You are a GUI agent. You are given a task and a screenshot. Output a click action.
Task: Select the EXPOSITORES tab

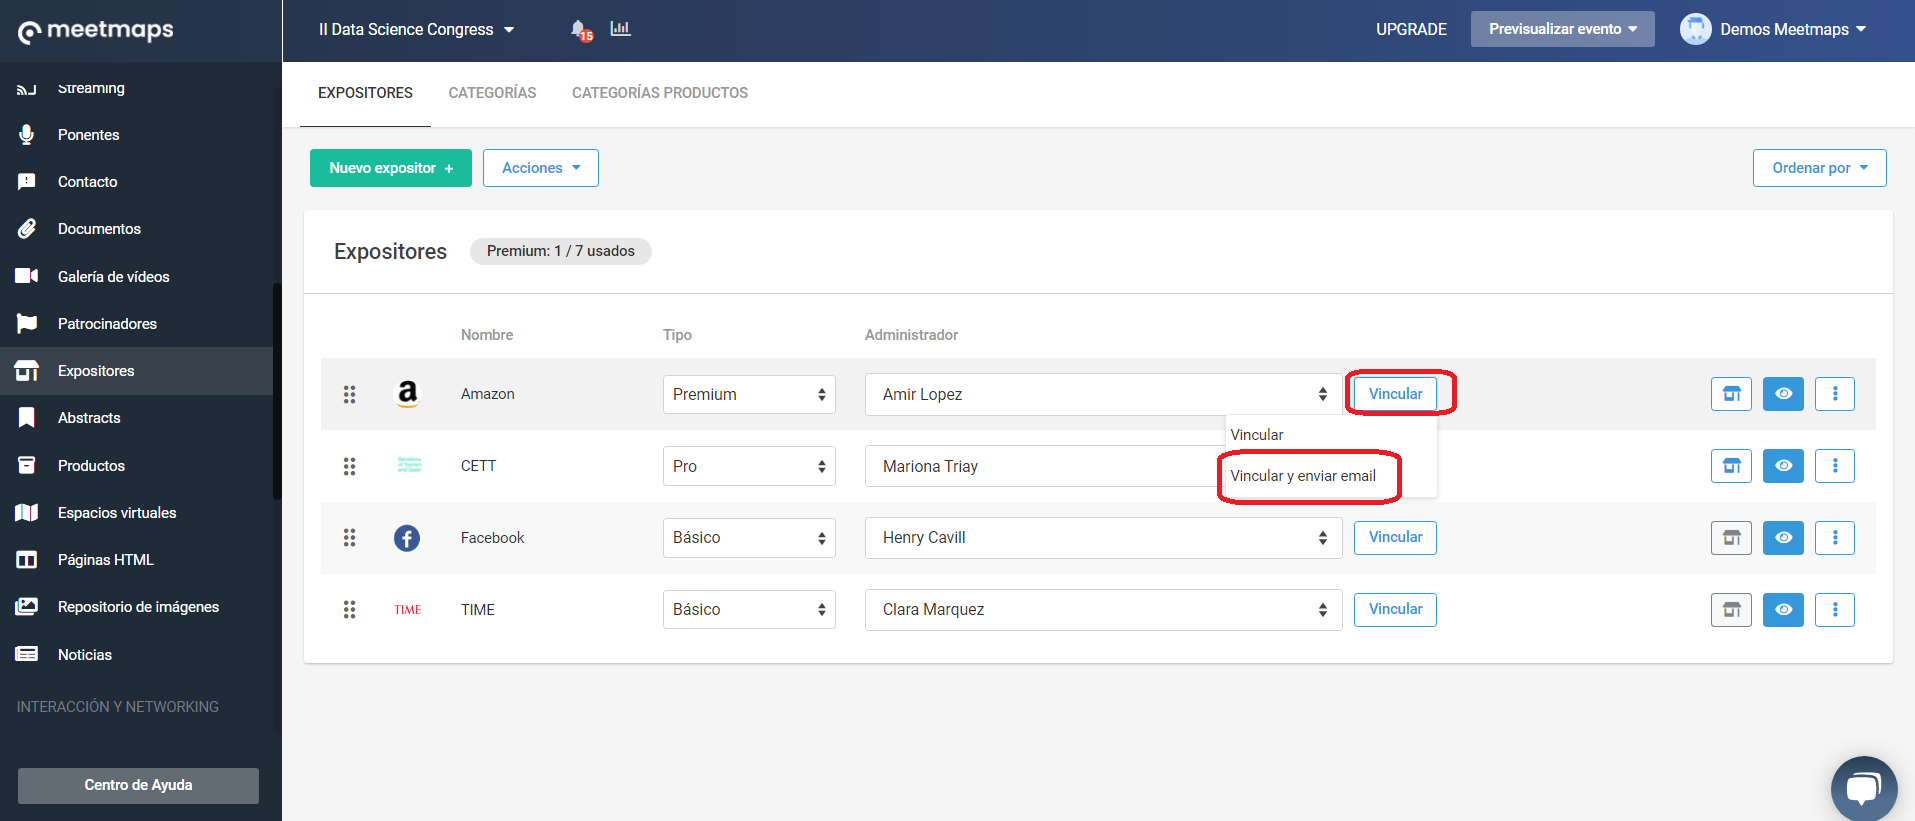[x=365, y=93]
